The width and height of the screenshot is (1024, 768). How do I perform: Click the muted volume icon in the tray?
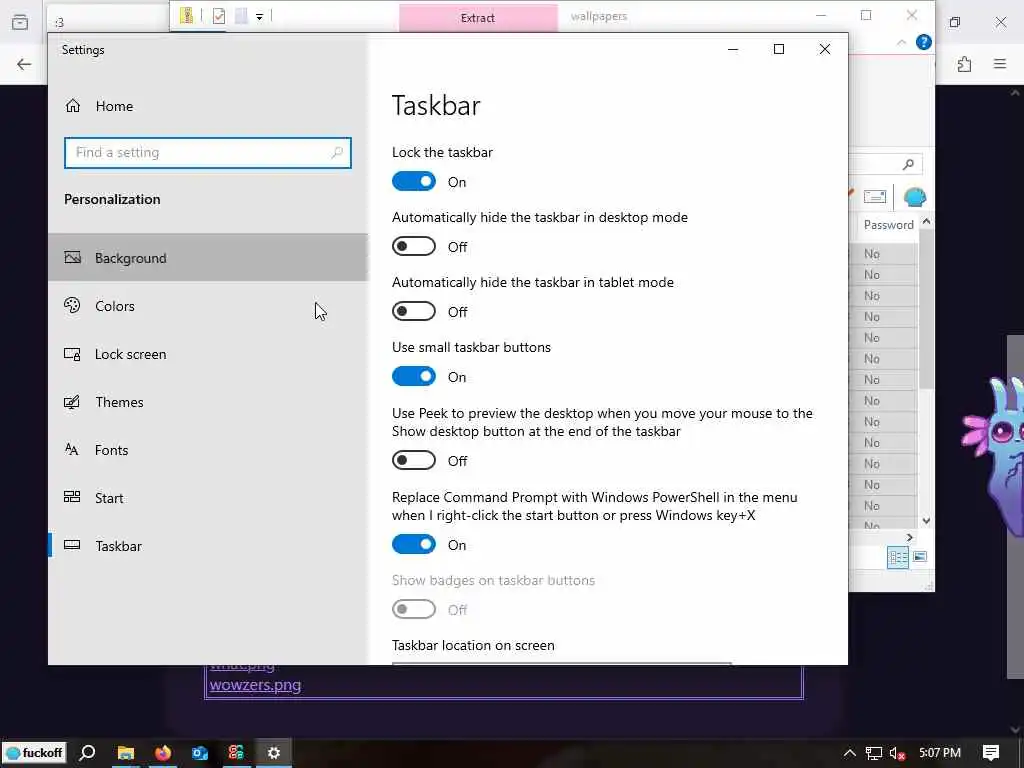pyautogui.click(x=897, y=754)
